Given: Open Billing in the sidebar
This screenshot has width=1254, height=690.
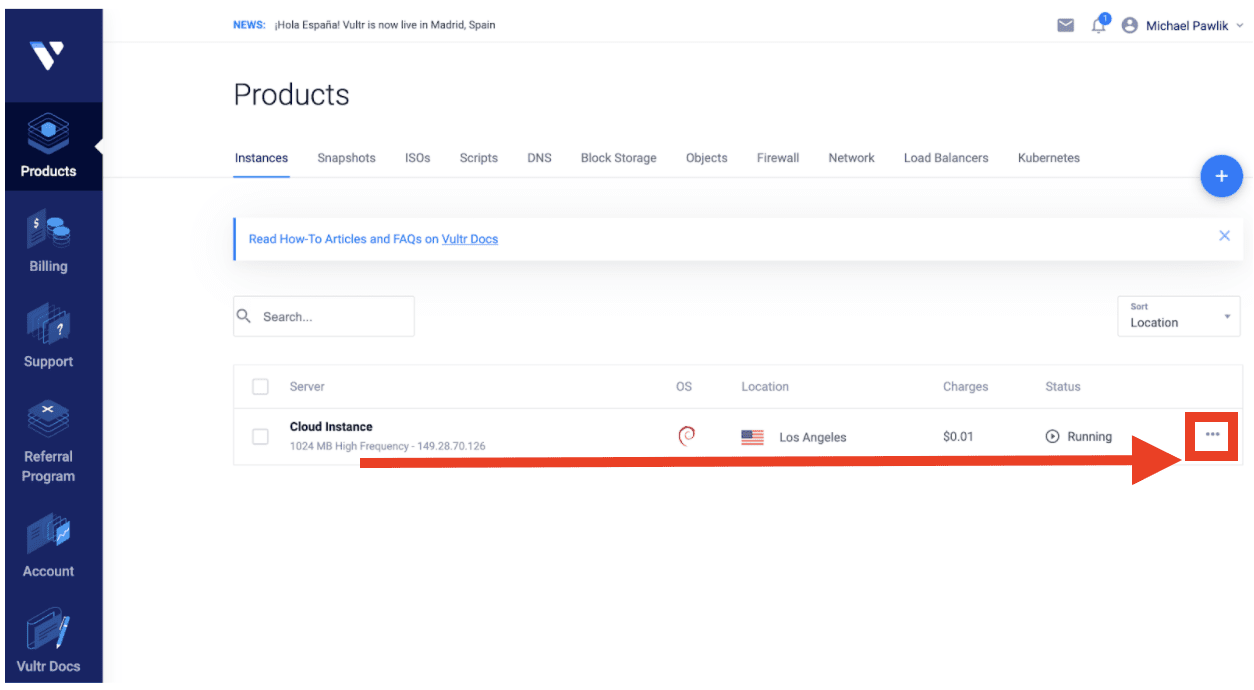Looking at the screenshot, I should (x=49, y=242).
